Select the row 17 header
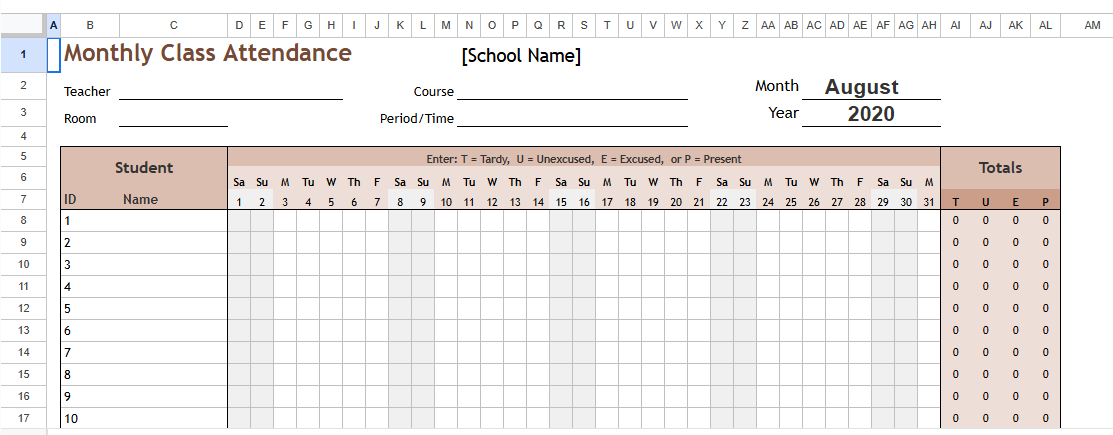The height and width of the screenshot is (435, 1113). pos(23,418)
